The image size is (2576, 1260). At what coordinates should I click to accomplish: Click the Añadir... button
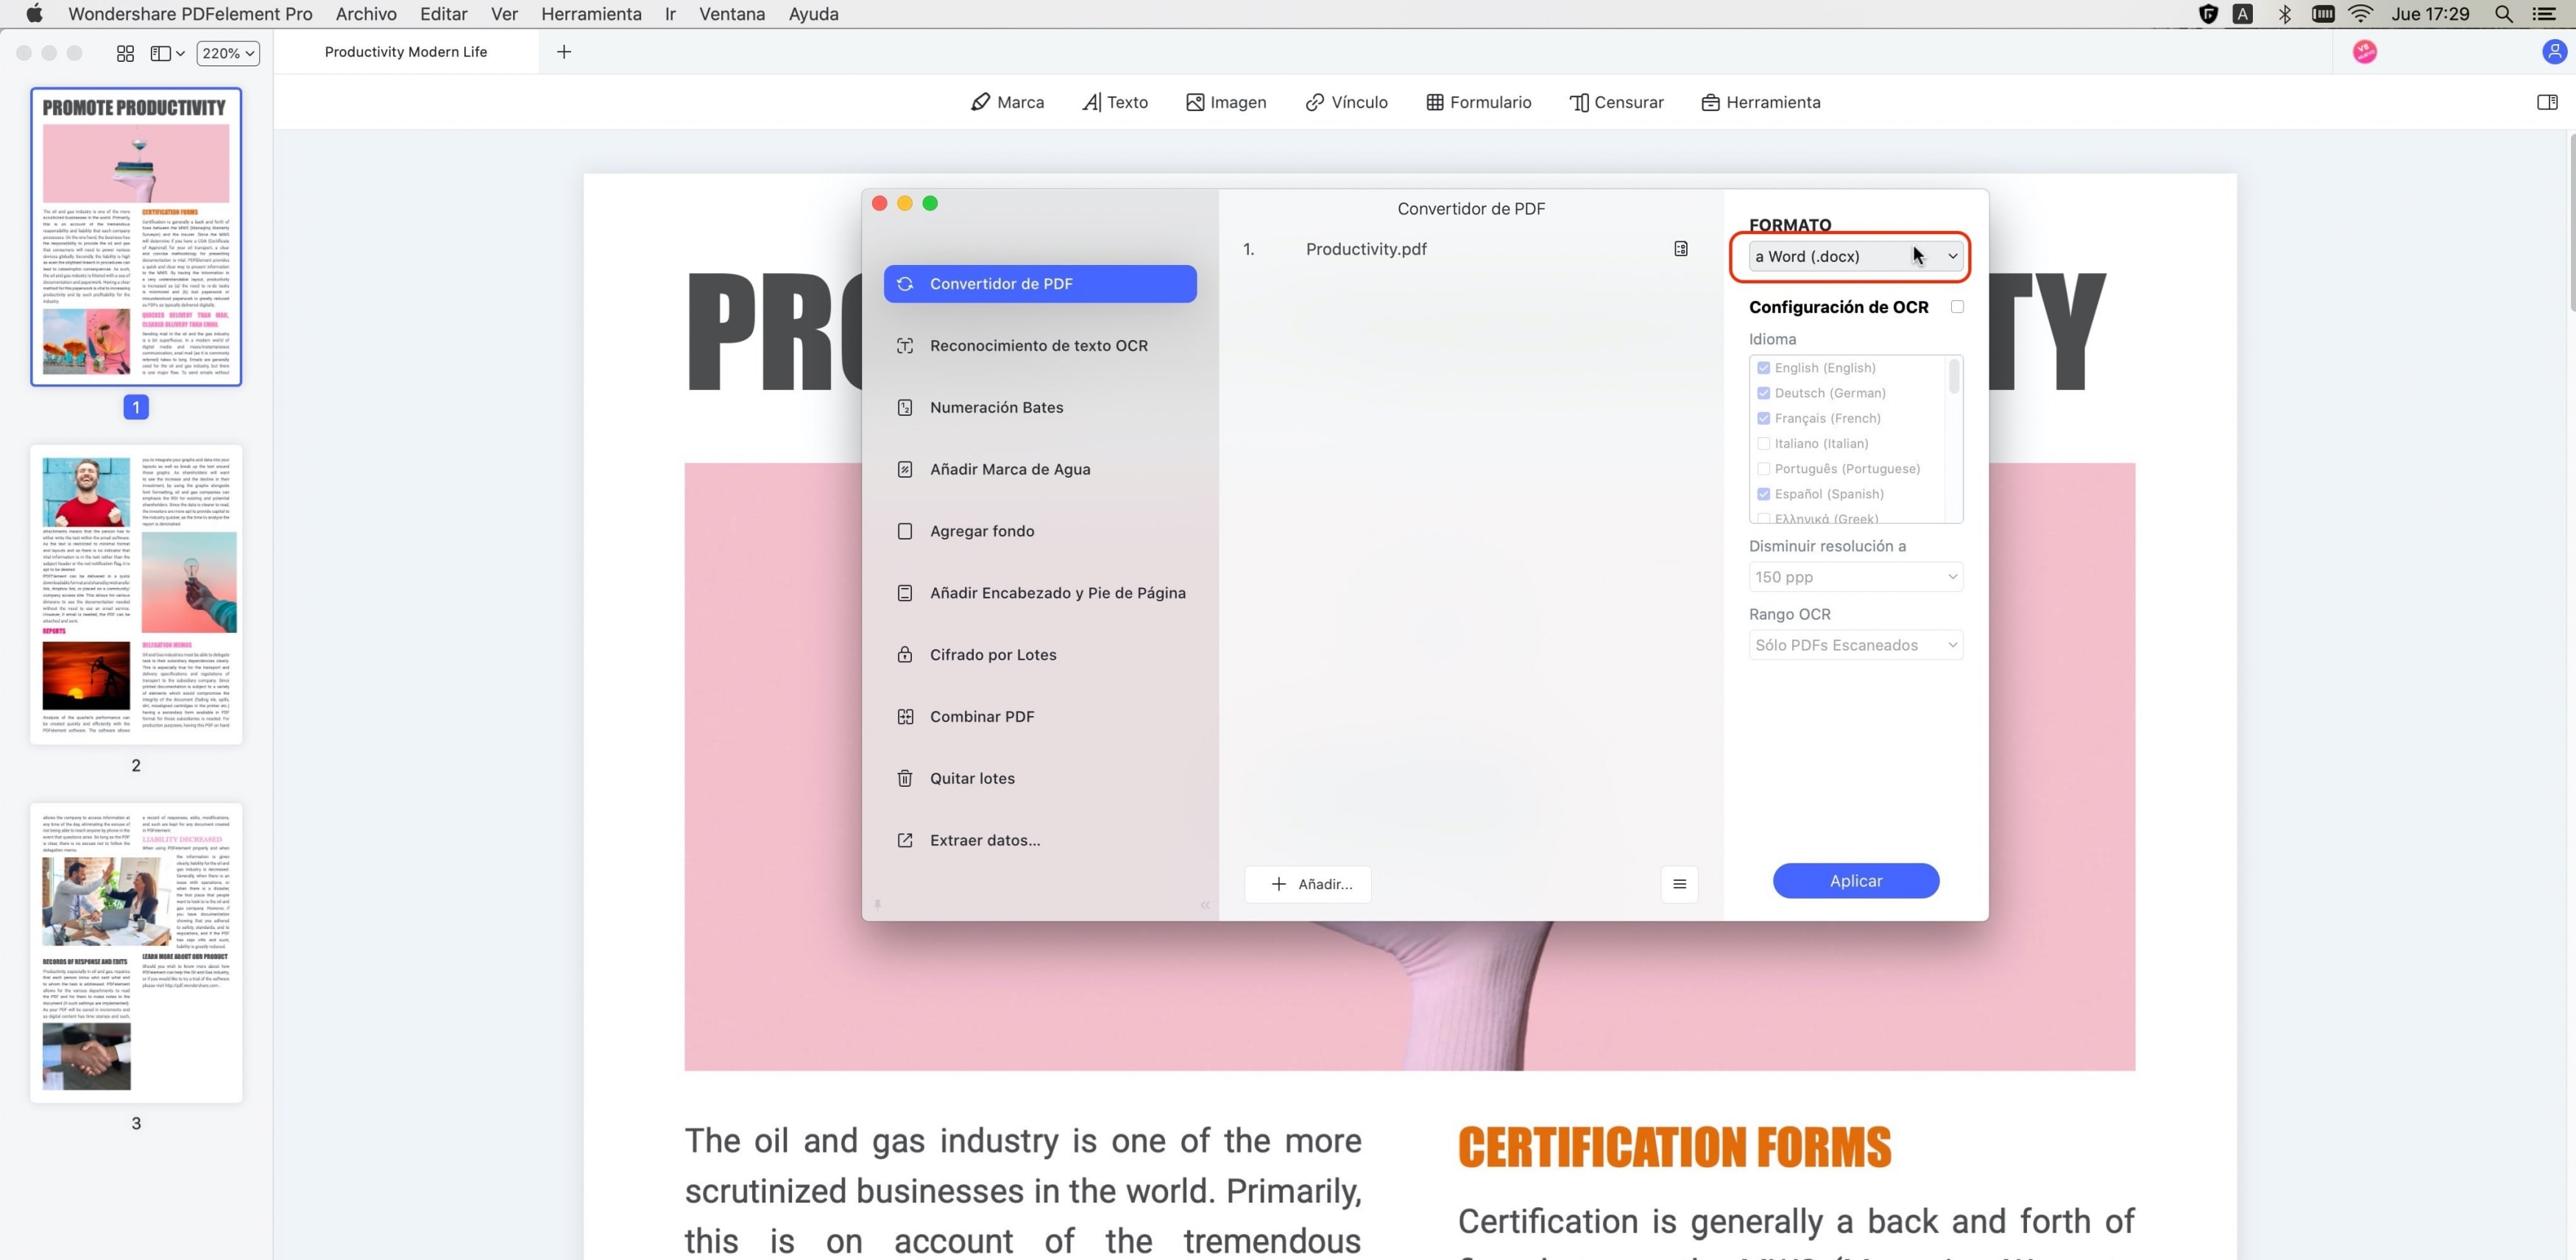1308,884
